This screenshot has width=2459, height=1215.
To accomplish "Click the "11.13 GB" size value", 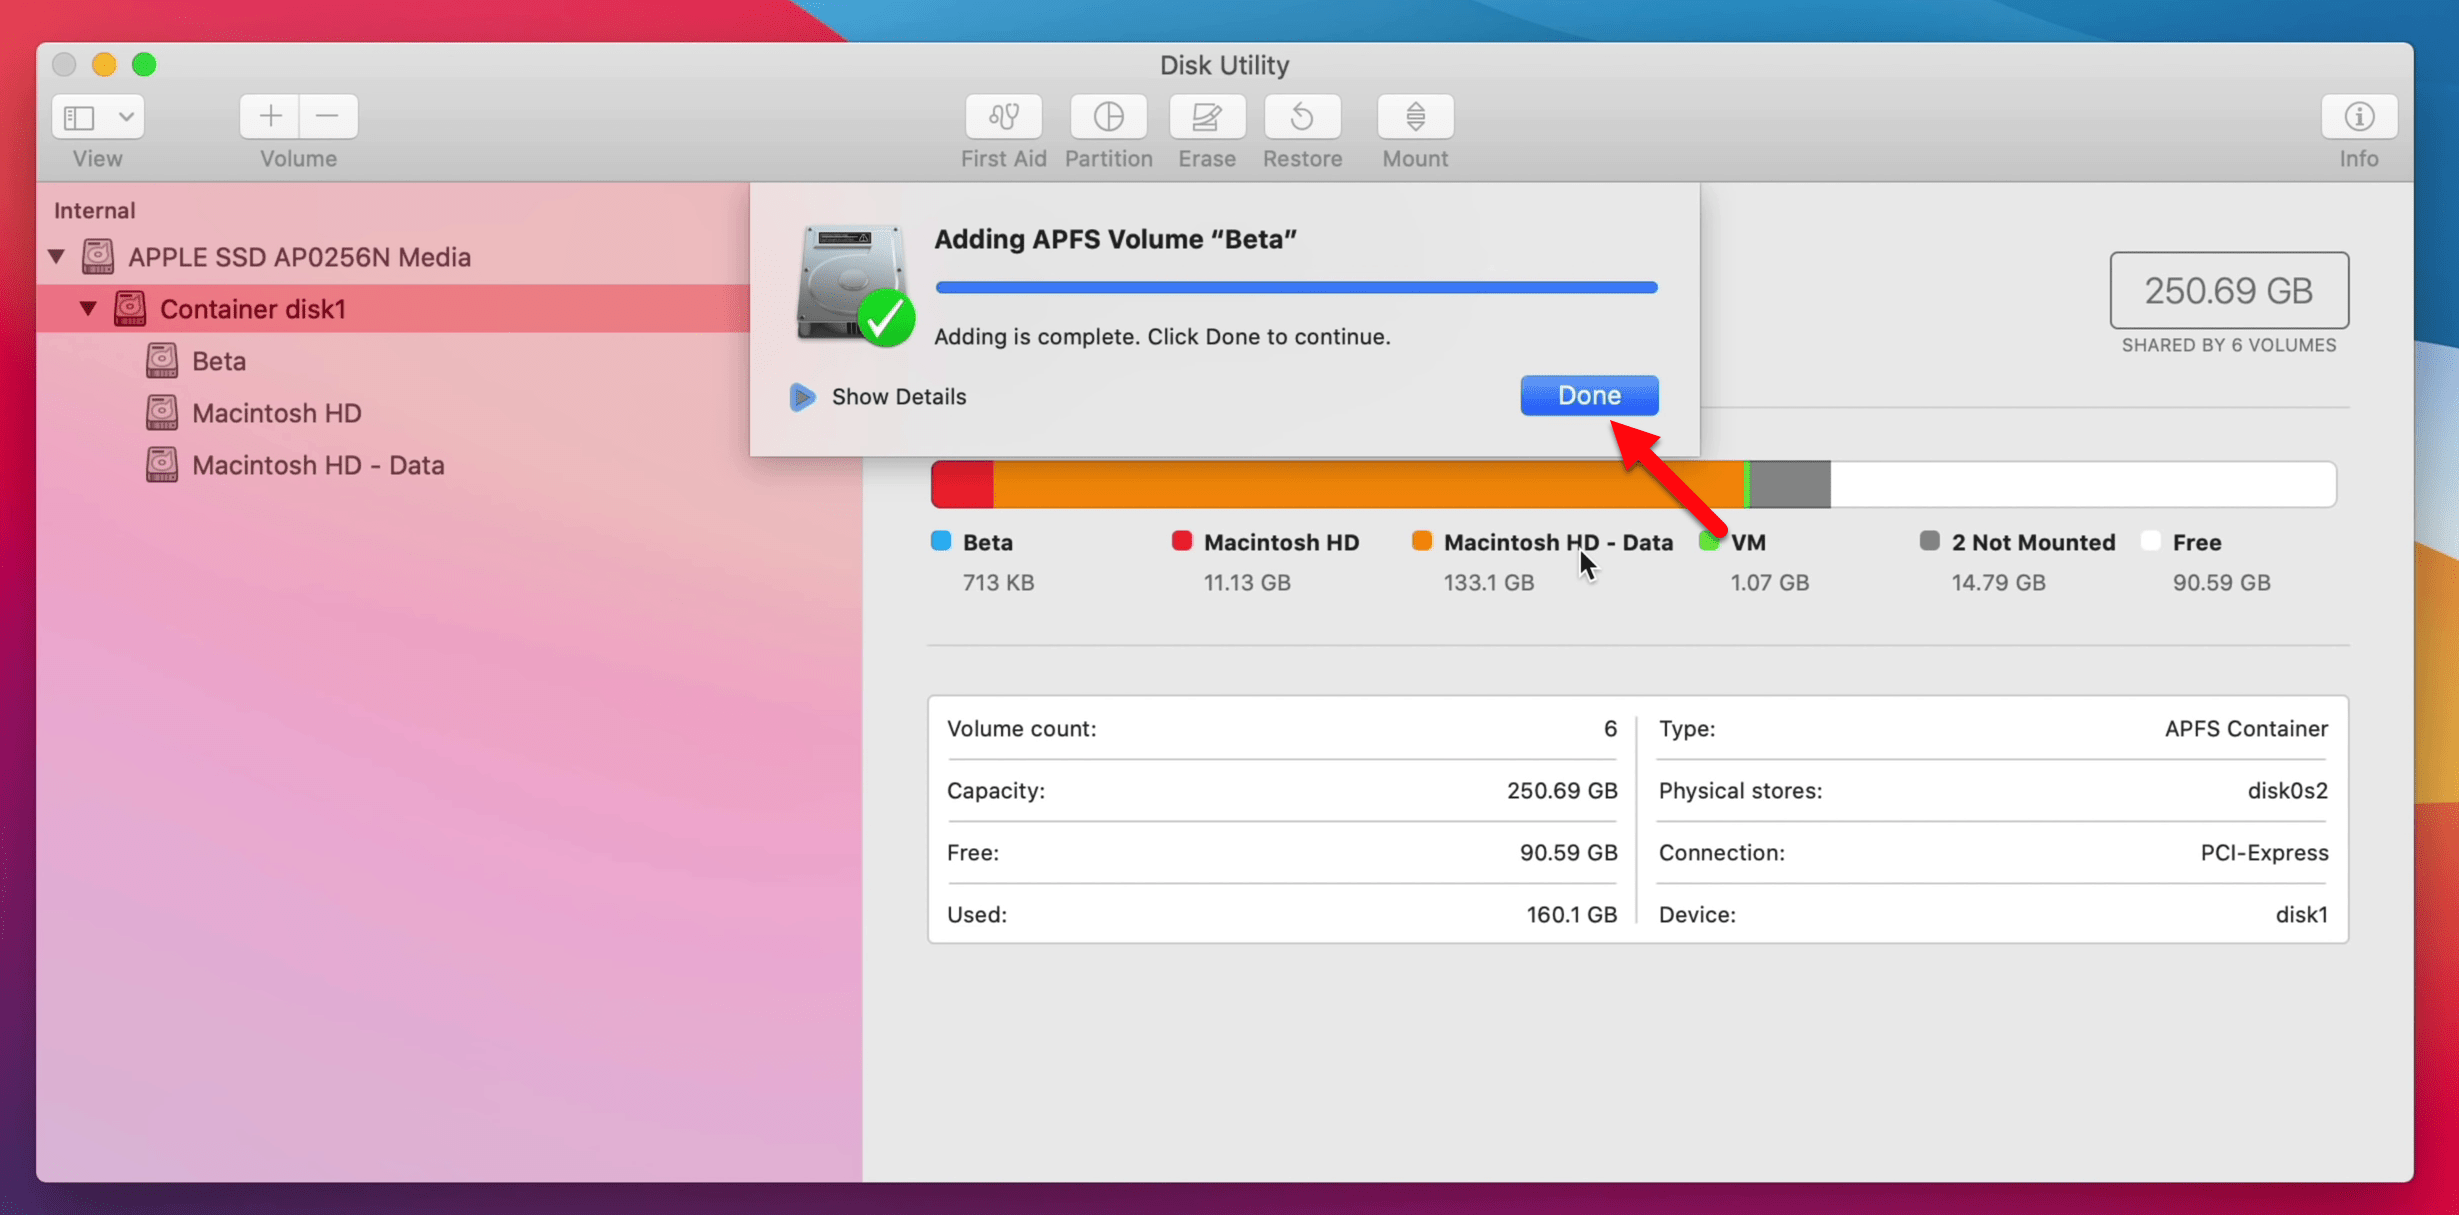I will point(1247,583).
